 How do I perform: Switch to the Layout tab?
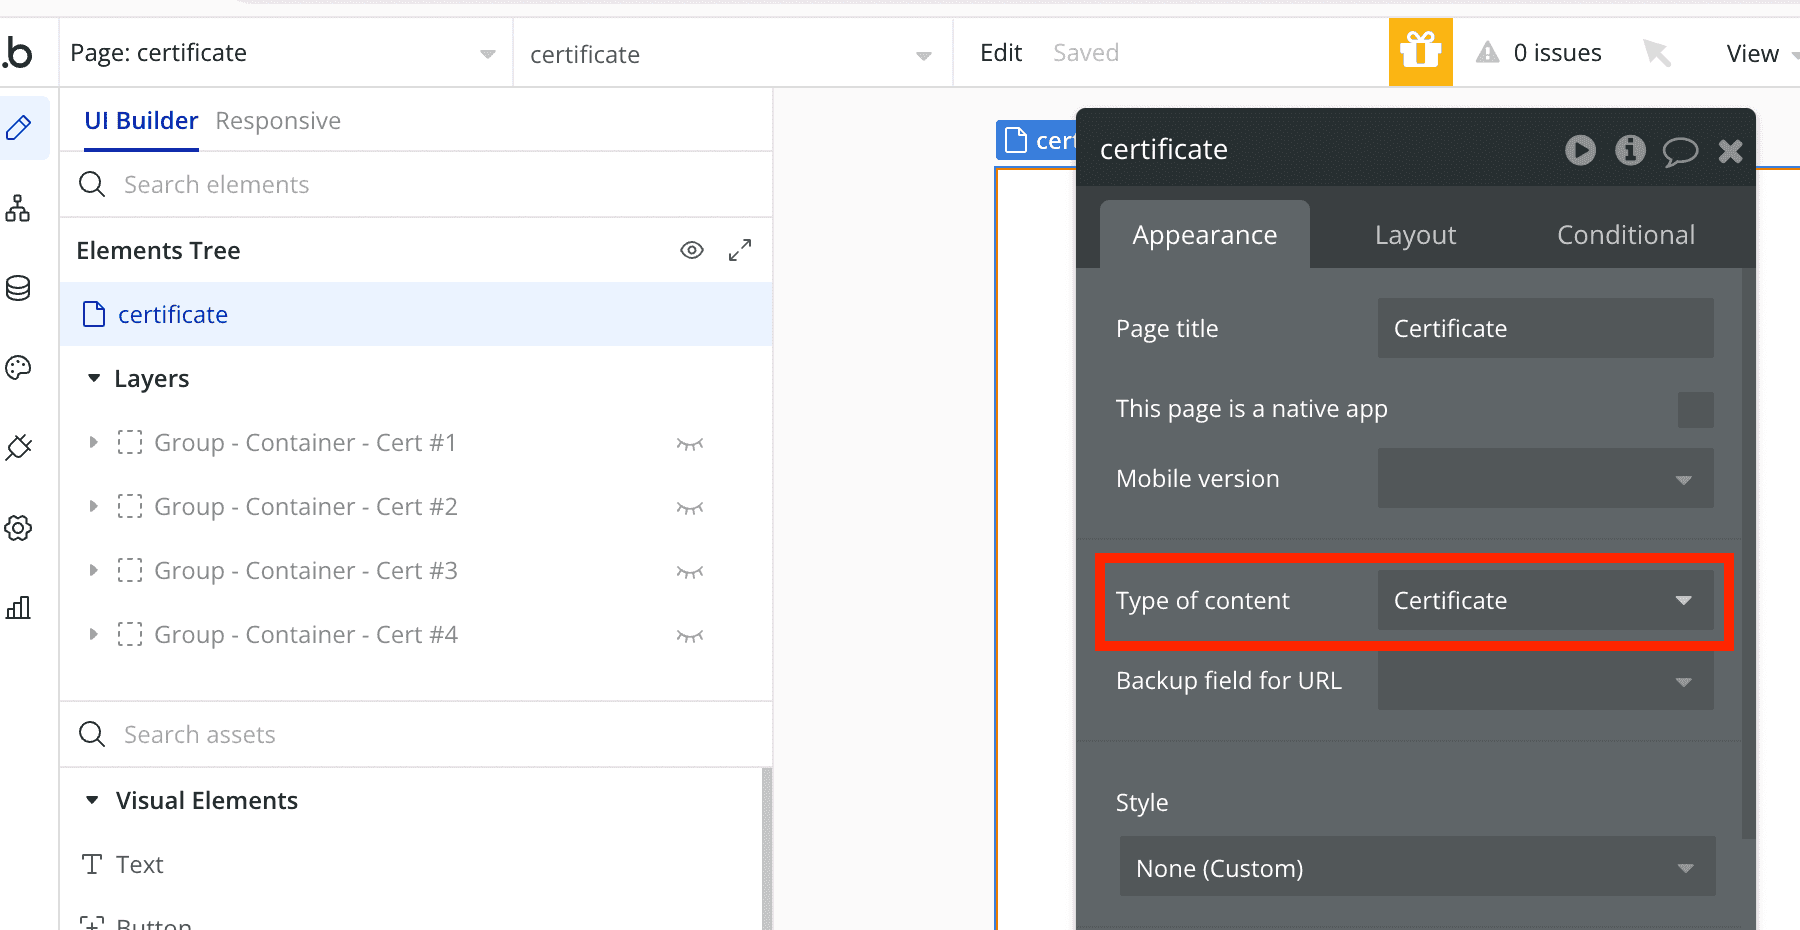pyautogui.click(x=1415, y=235)
